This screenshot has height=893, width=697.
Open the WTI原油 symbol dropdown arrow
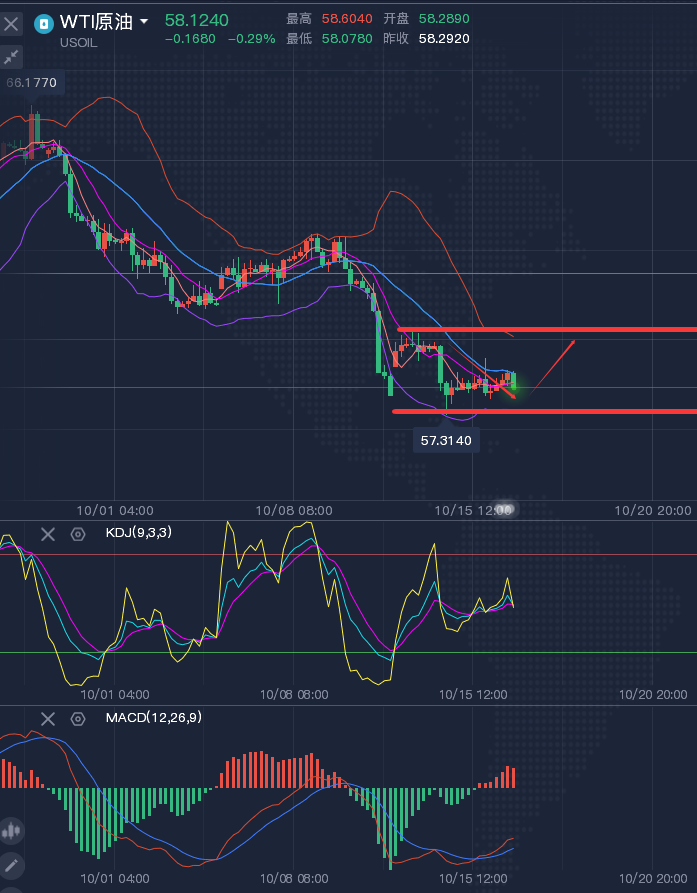pos(144,22)
